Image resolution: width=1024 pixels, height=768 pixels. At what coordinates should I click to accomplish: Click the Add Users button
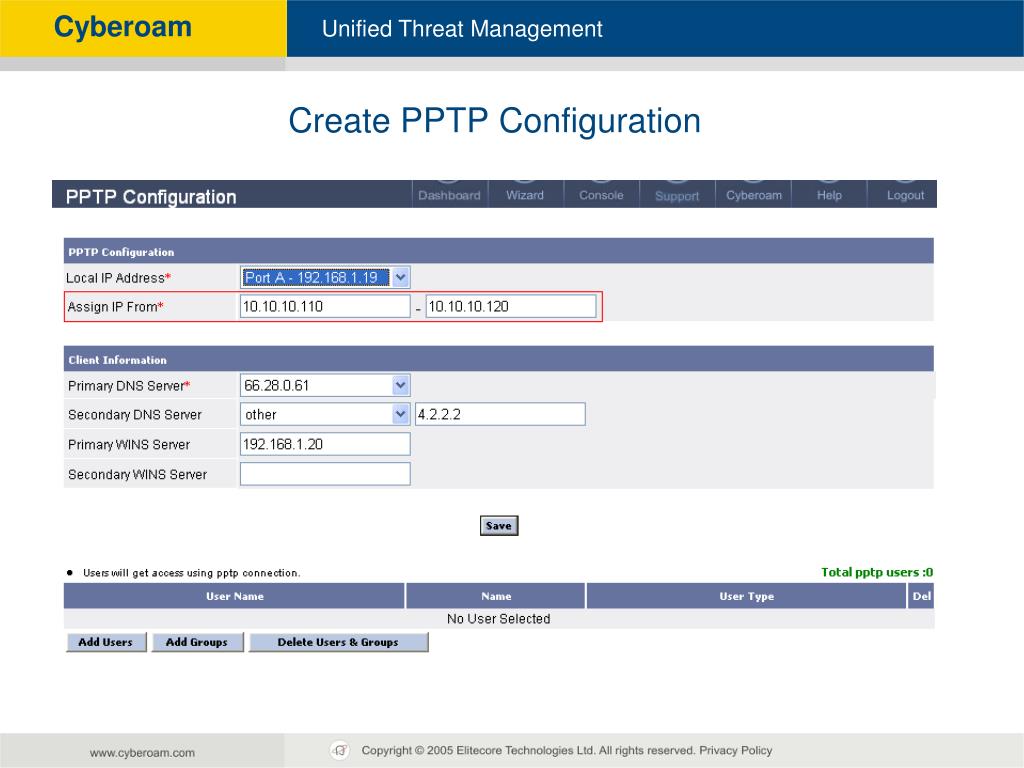106,642
